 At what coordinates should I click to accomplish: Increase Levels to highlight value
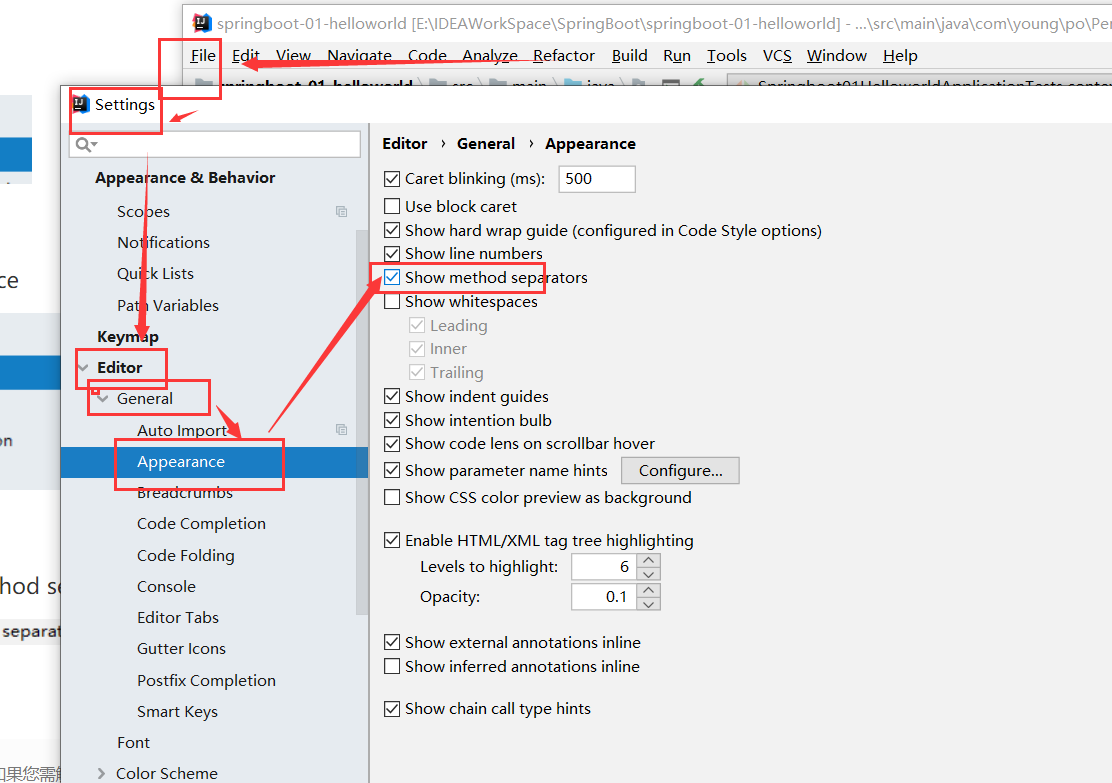coord(648,560)
